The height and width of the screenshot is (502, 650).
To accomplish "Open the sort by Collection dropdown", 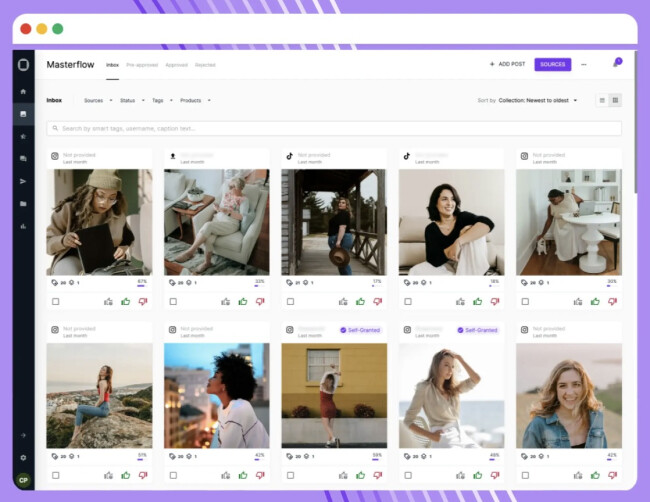I will [538, 100].
